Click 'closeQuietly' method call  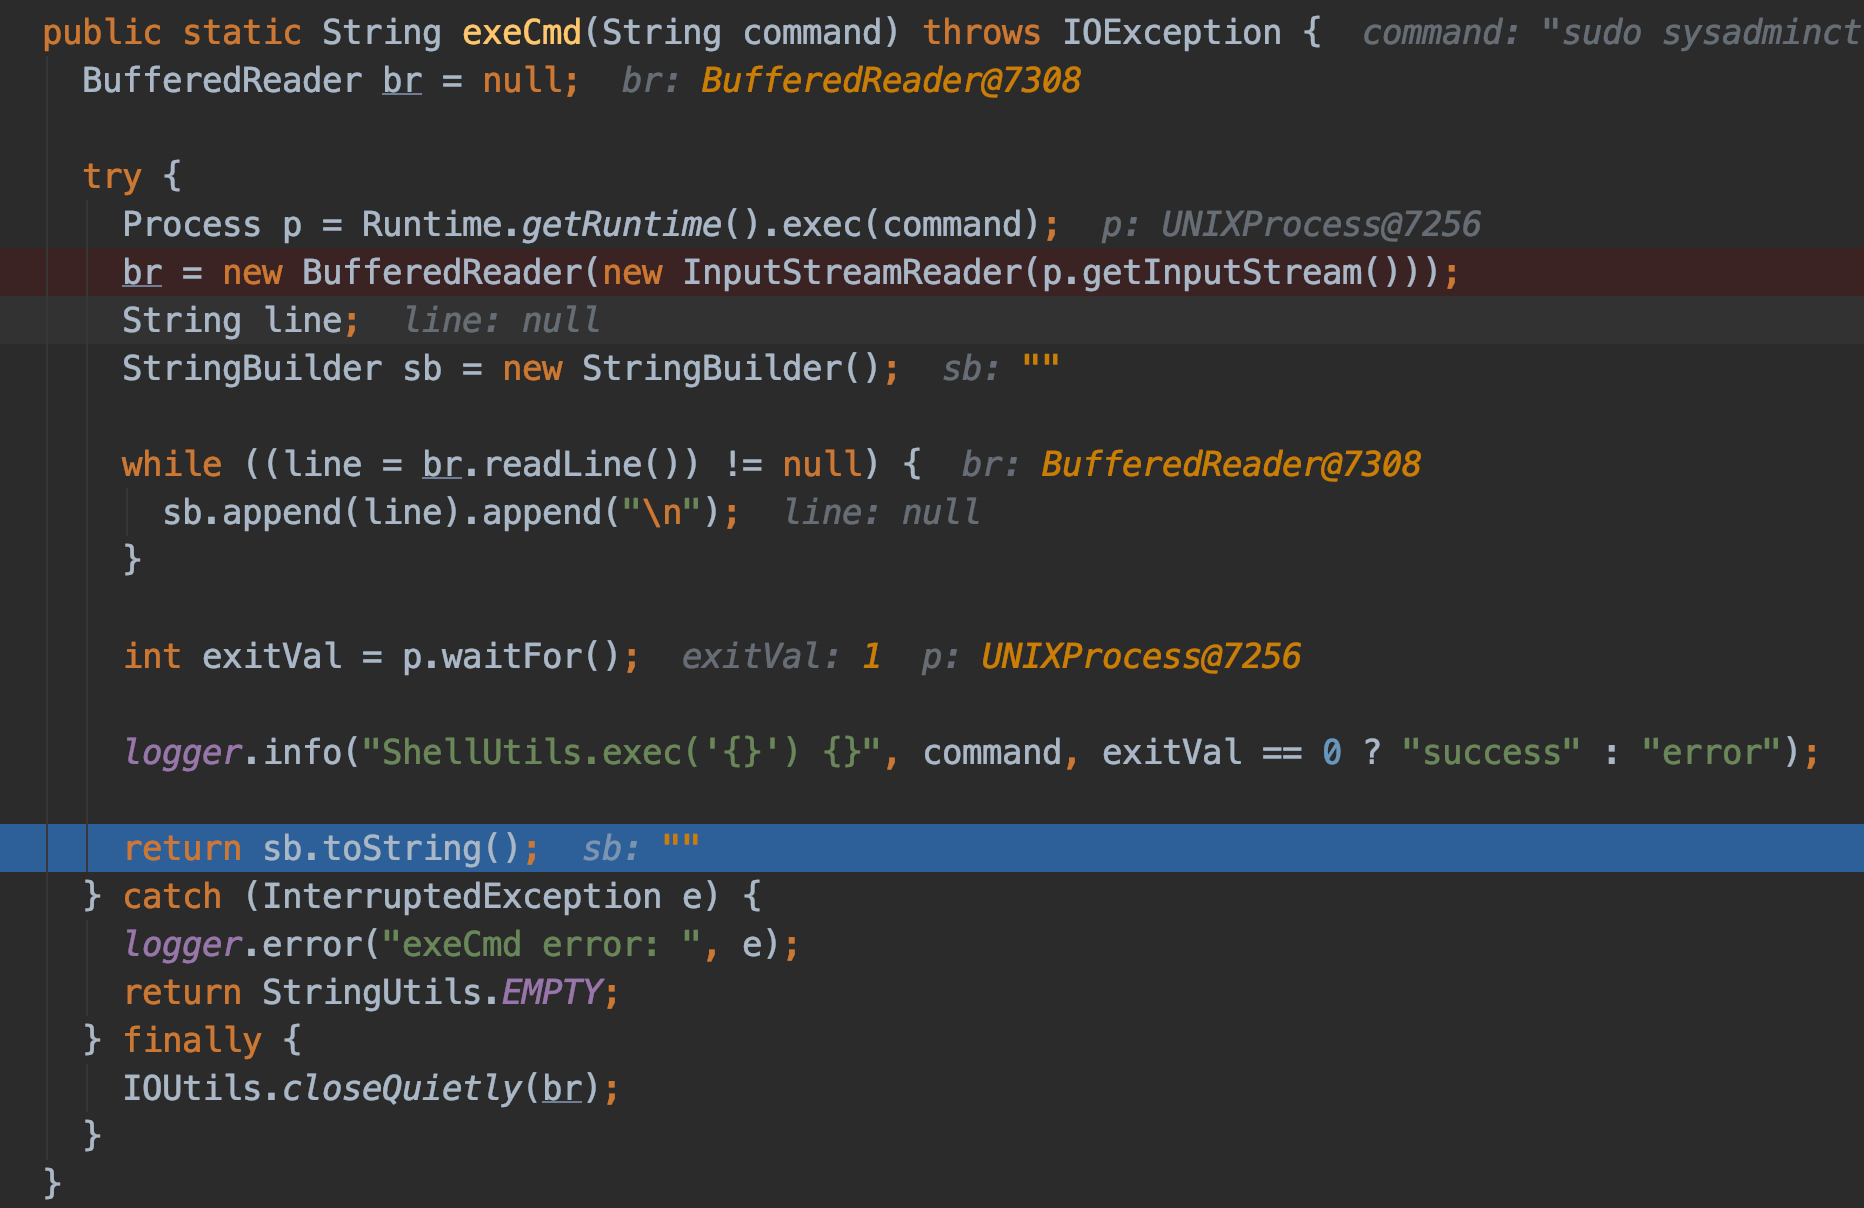tap(401, 1089)
